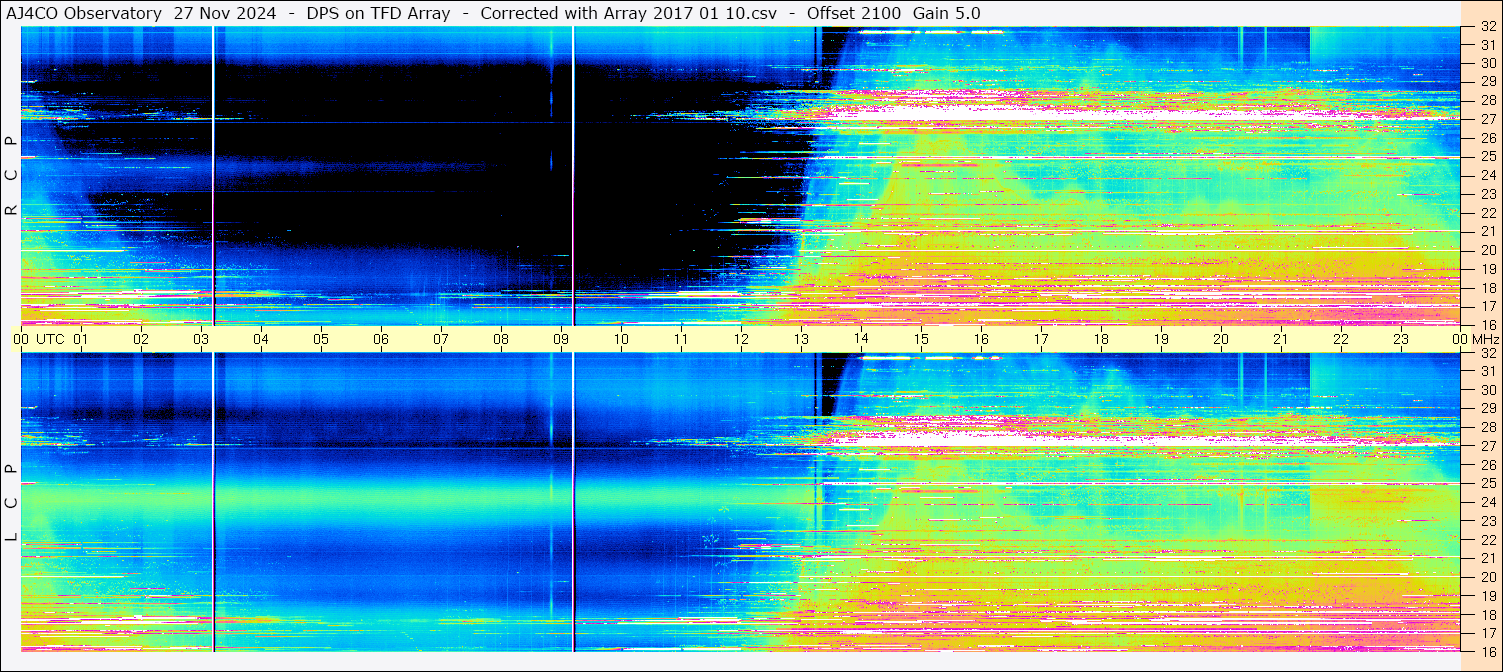Click the '00 UTC' label on time axis
The image size is (1503, 672).
coord(39,339)
